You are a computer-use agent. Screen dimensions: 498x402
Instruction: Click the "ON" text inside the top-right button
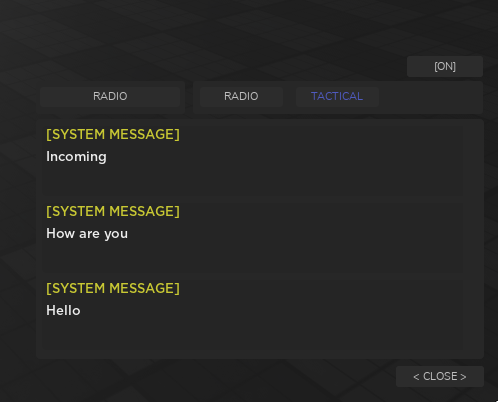coord(445,66)
